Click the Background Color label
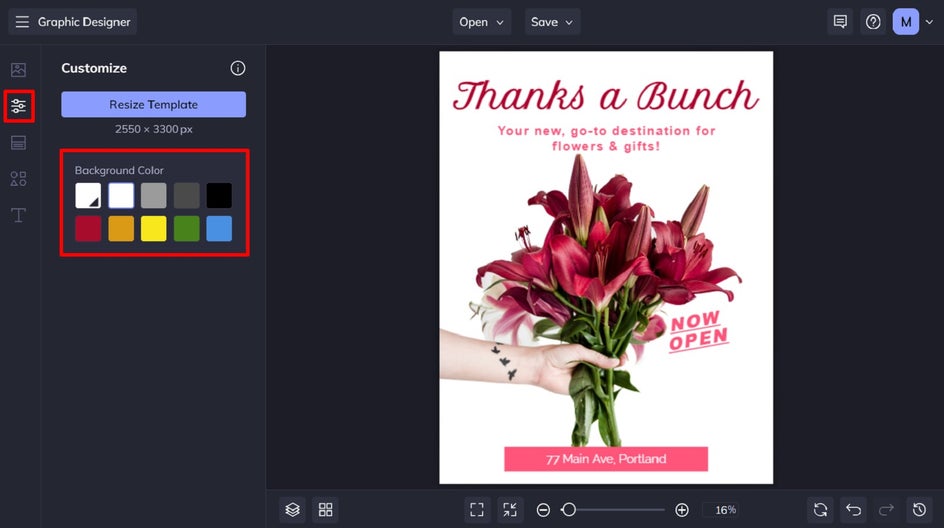The height and width of the screenshot is (528, 944). coord(119,170)
